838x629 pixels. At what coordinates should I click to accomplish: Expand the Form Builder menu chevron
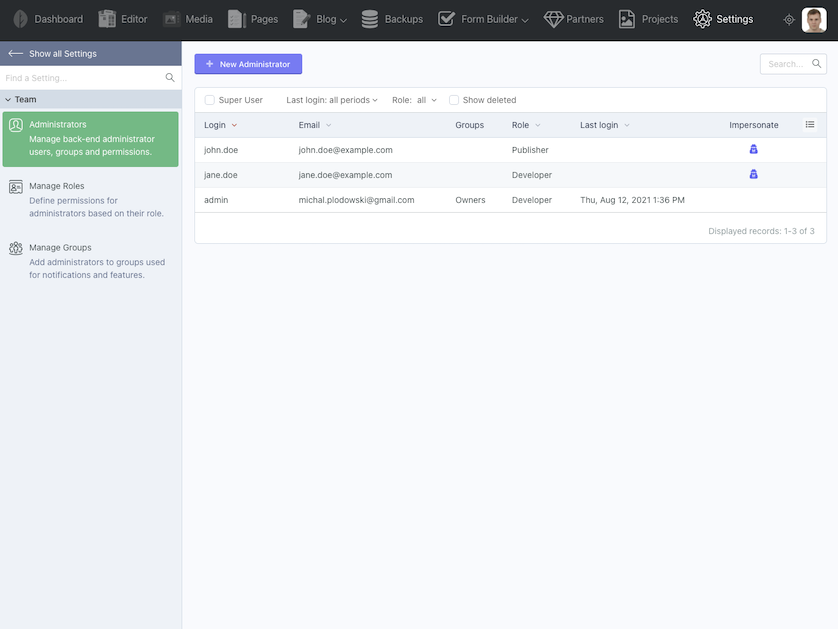525,20
